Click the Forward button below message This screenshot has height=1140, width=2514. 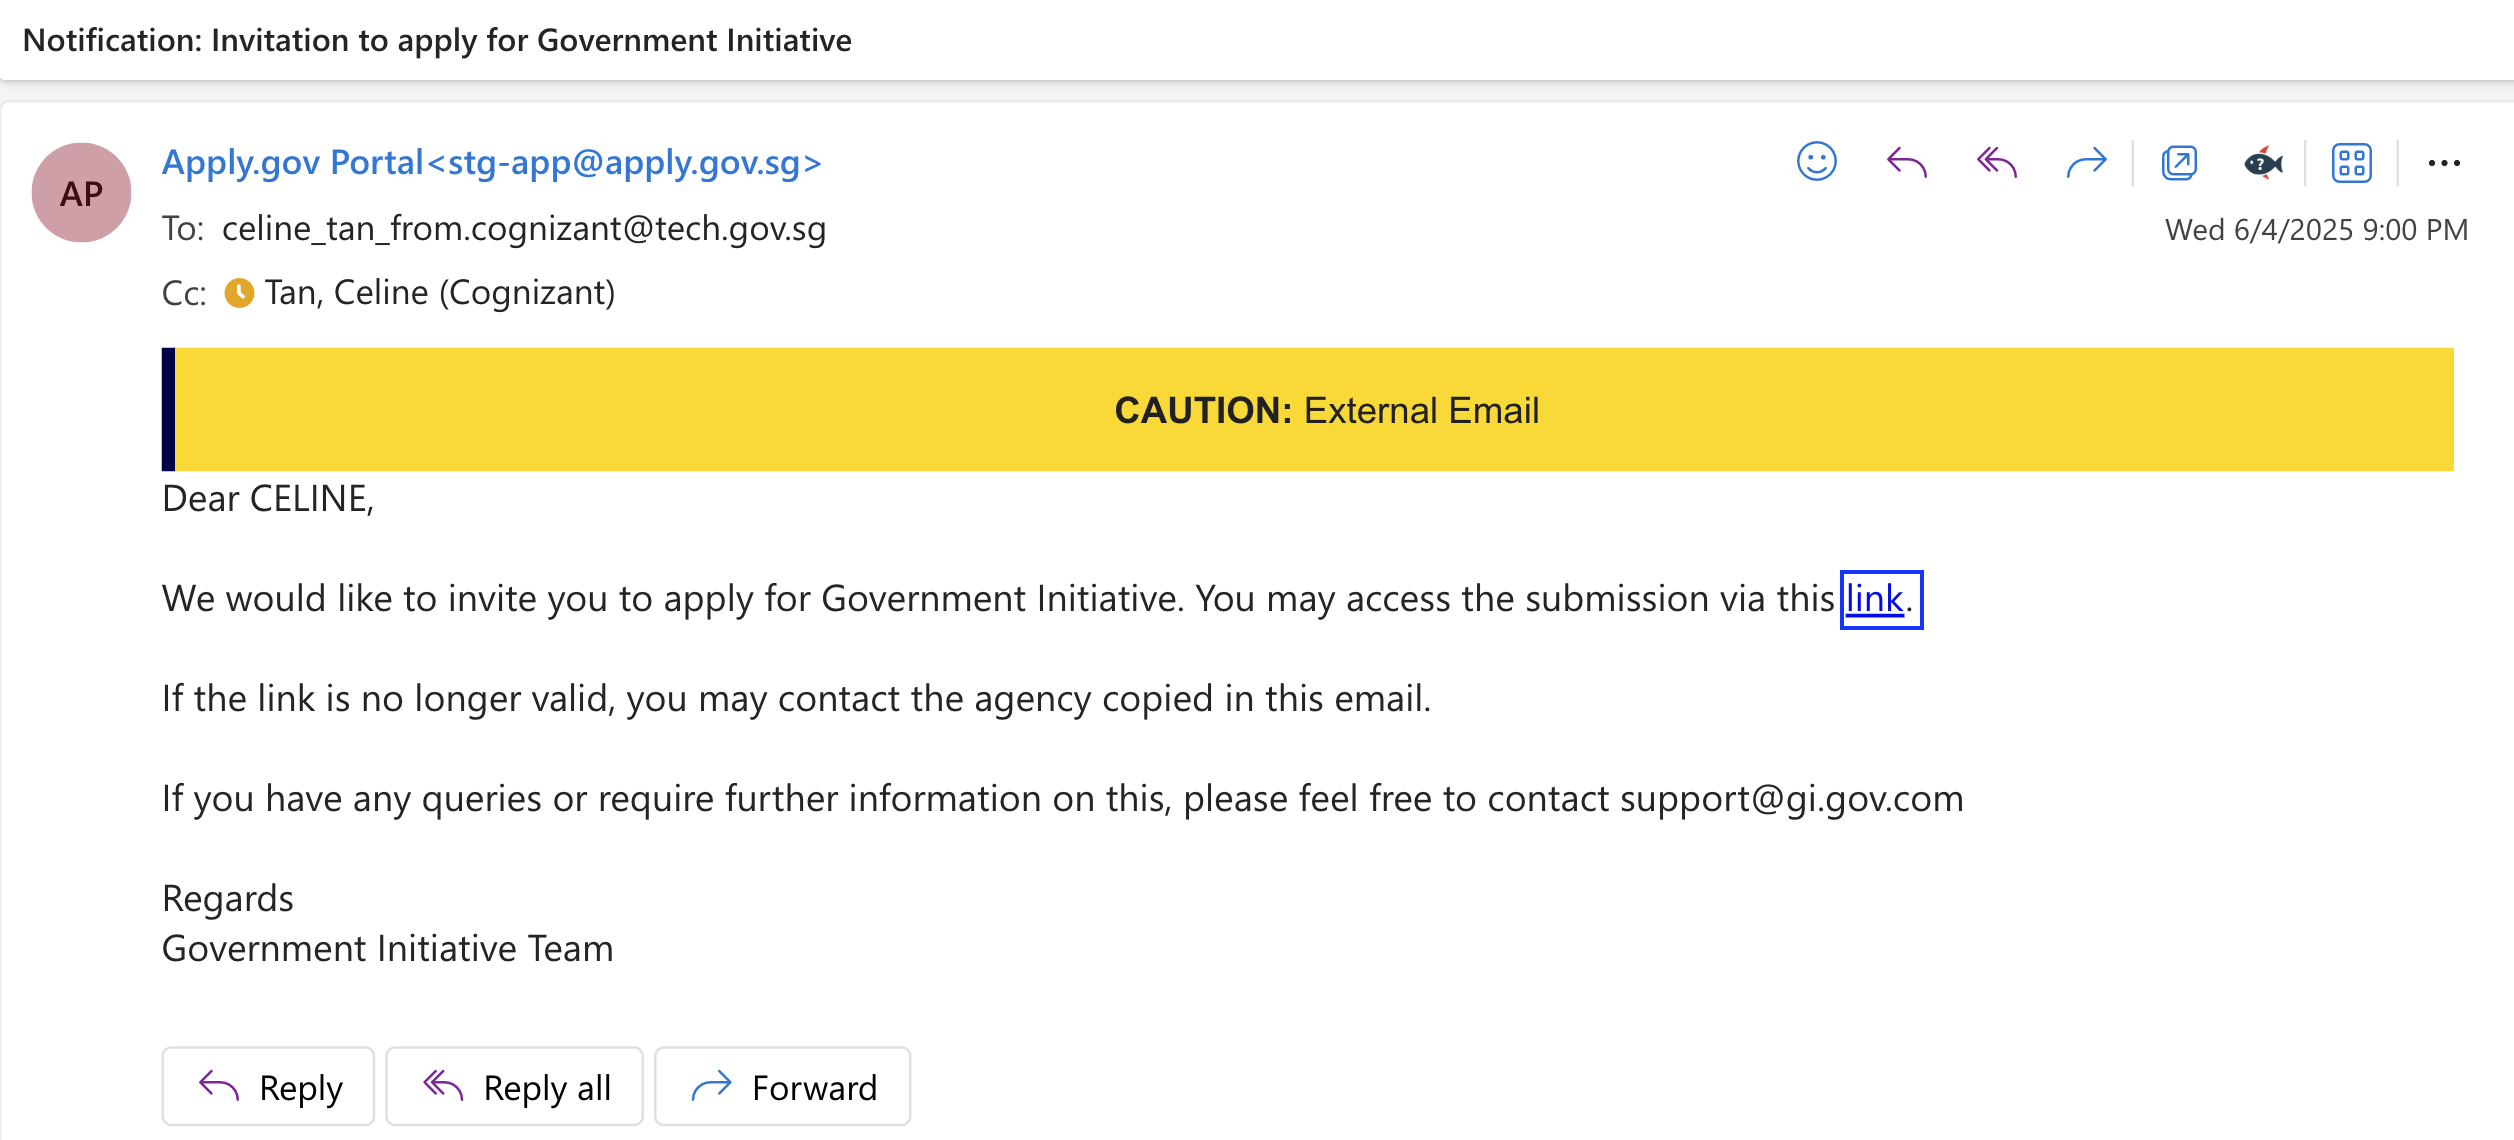pyautogui.click(x=782, y=1086)
